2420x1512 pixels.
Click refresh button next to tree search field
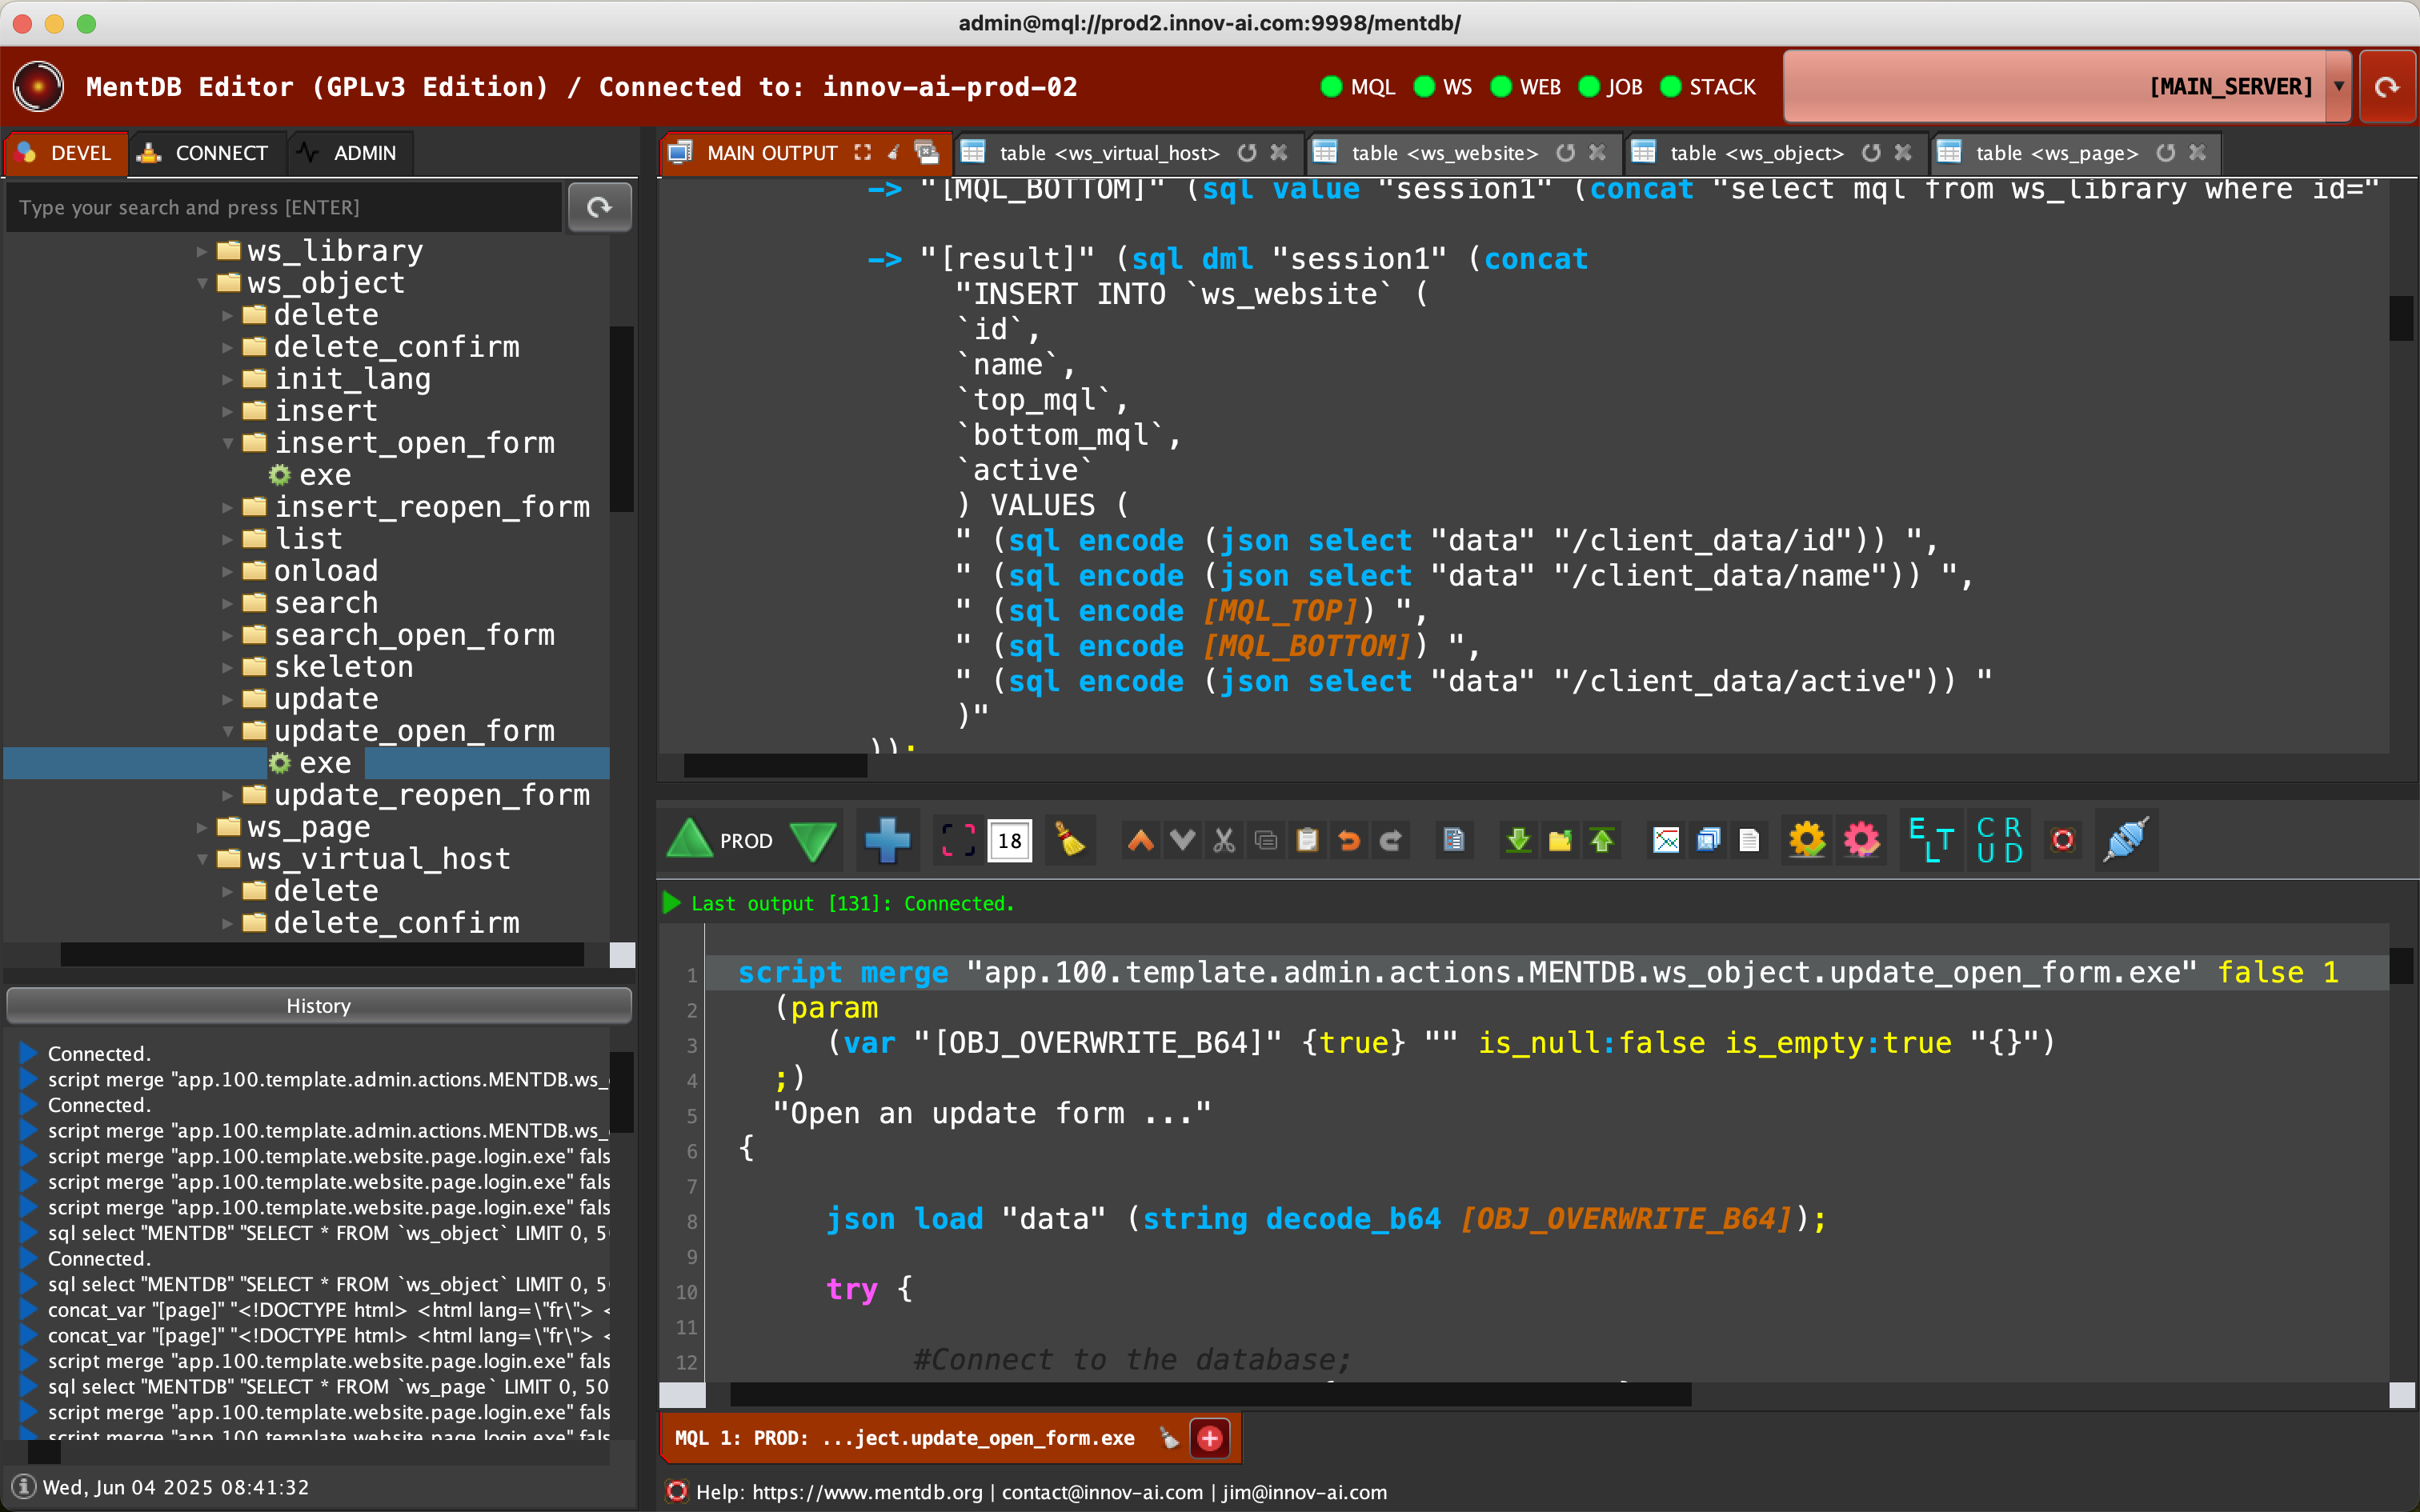(599, 207)
